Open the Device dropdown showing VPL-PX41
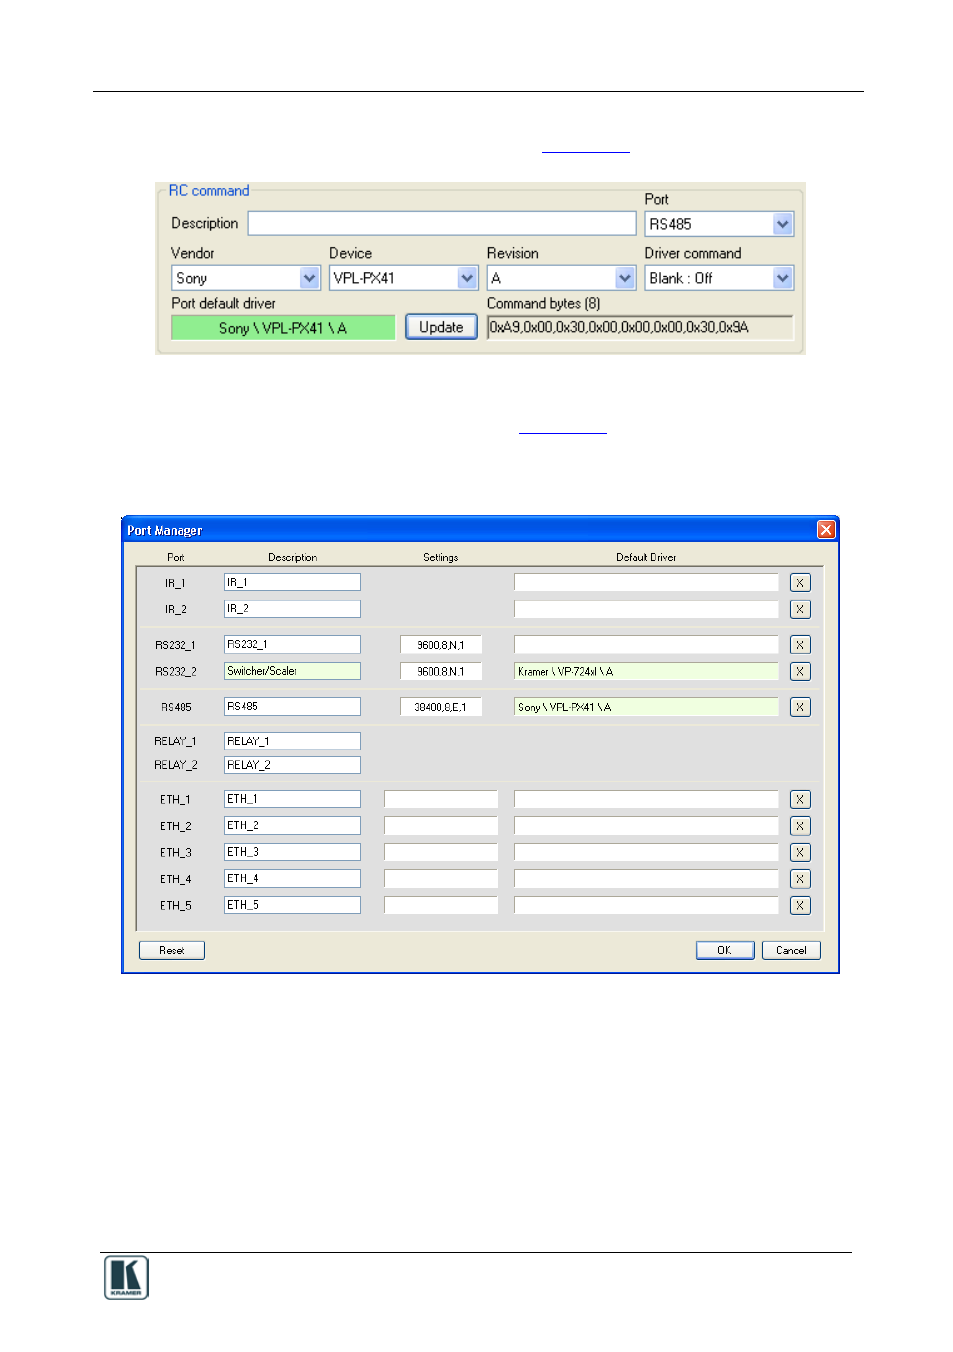Screen dimensions: 953x1352 click(x=468, y=278)
